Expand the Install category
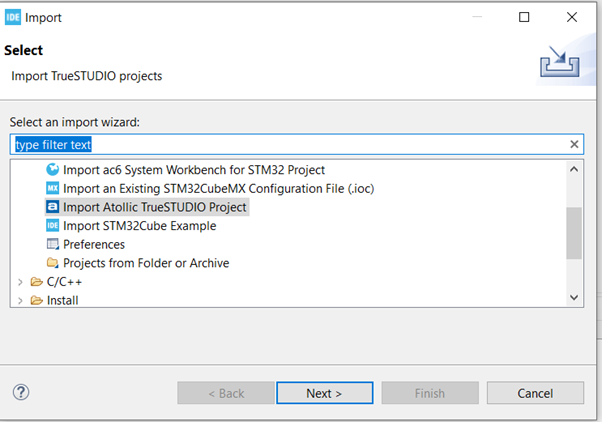 [x=20, y=301]
